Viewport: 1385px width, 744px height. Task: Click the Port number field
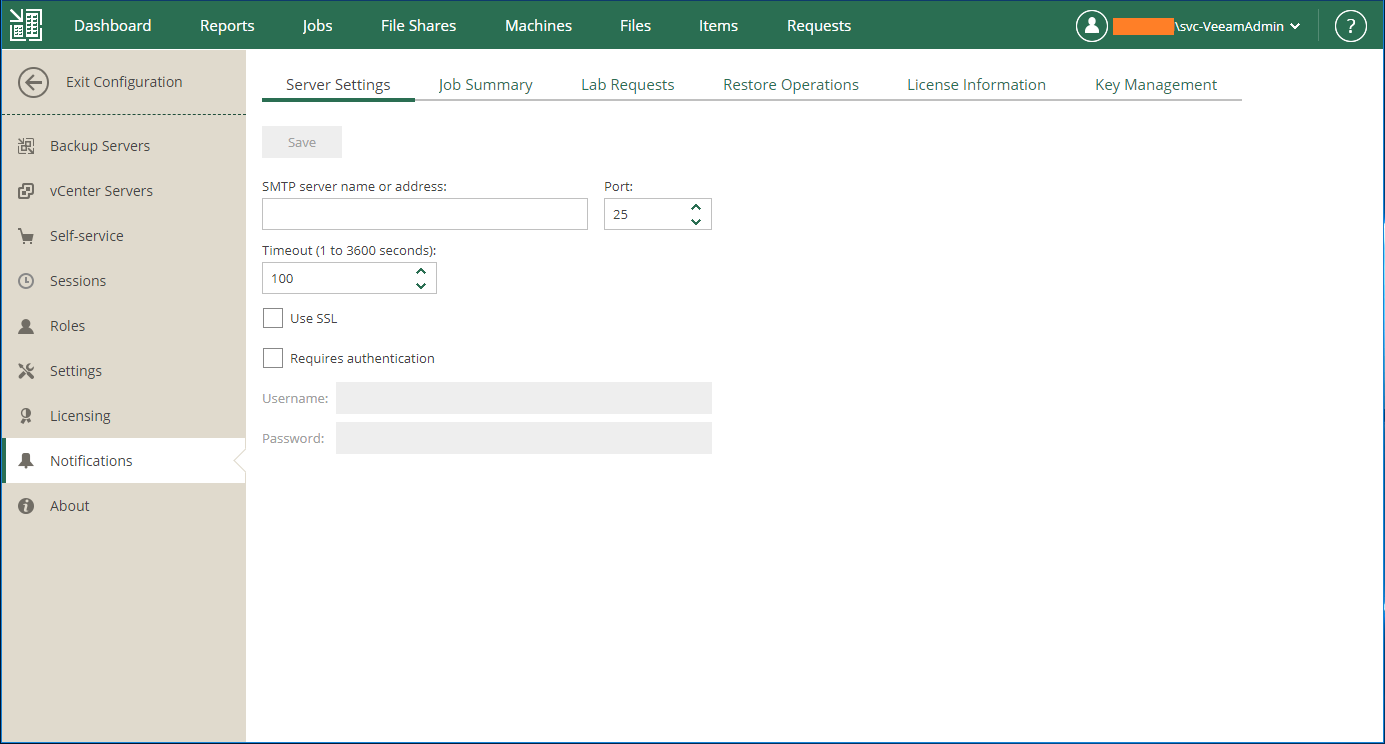pyautogui.click(x=658, y=214)
